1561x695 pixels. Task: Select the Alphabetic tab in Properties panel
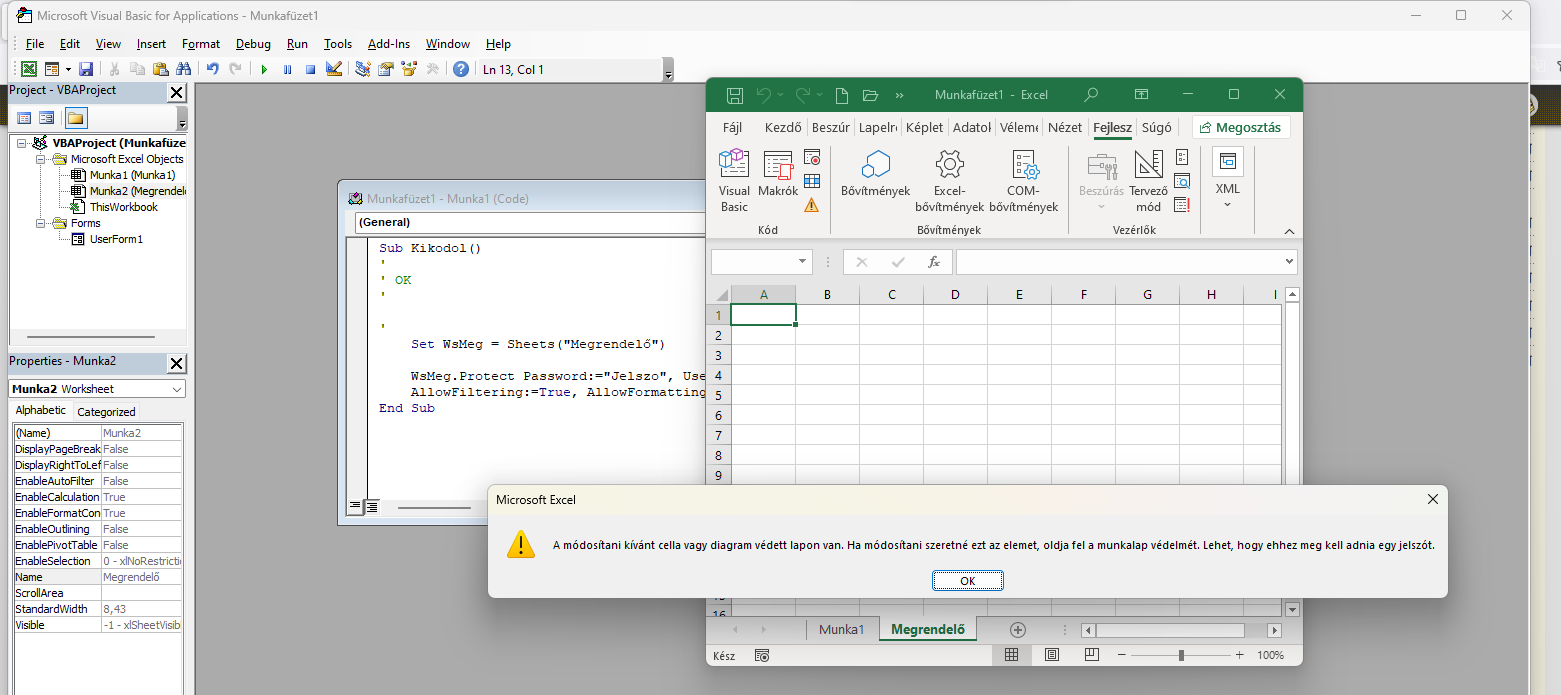41,411
